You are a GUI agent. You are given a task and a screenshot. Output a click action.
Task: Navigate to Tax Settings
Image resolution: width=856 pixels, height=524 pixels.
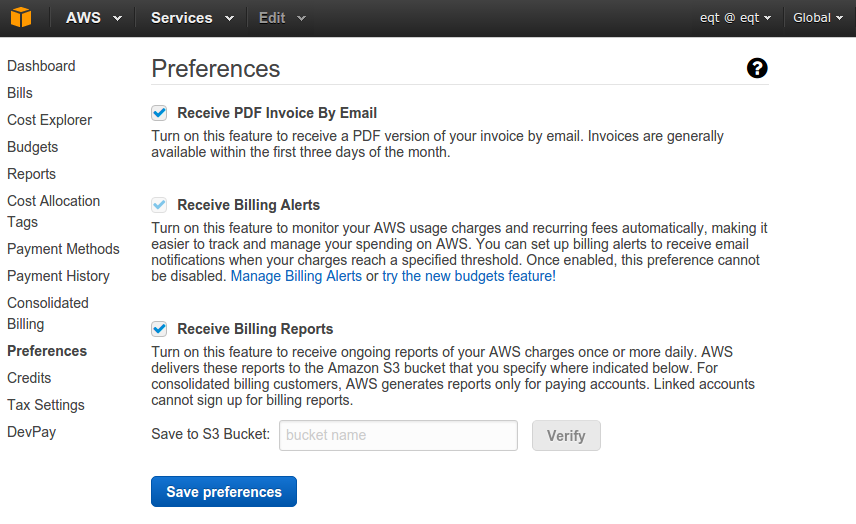[46, 405]
